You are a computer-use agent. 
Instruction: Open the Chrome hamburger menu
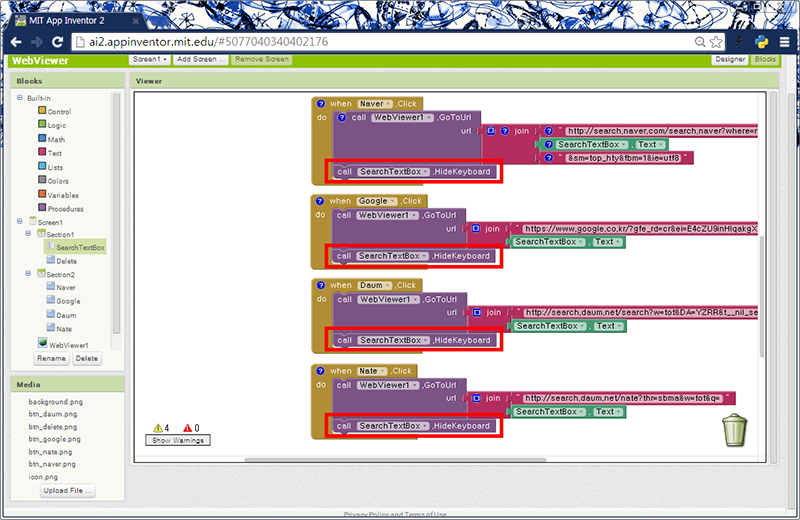785,42
